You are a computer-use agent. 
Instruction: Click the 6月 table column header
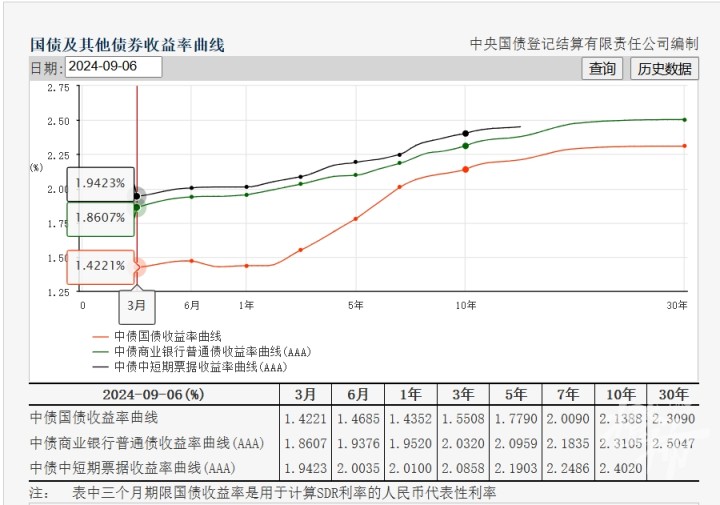(x=358, y=394)
